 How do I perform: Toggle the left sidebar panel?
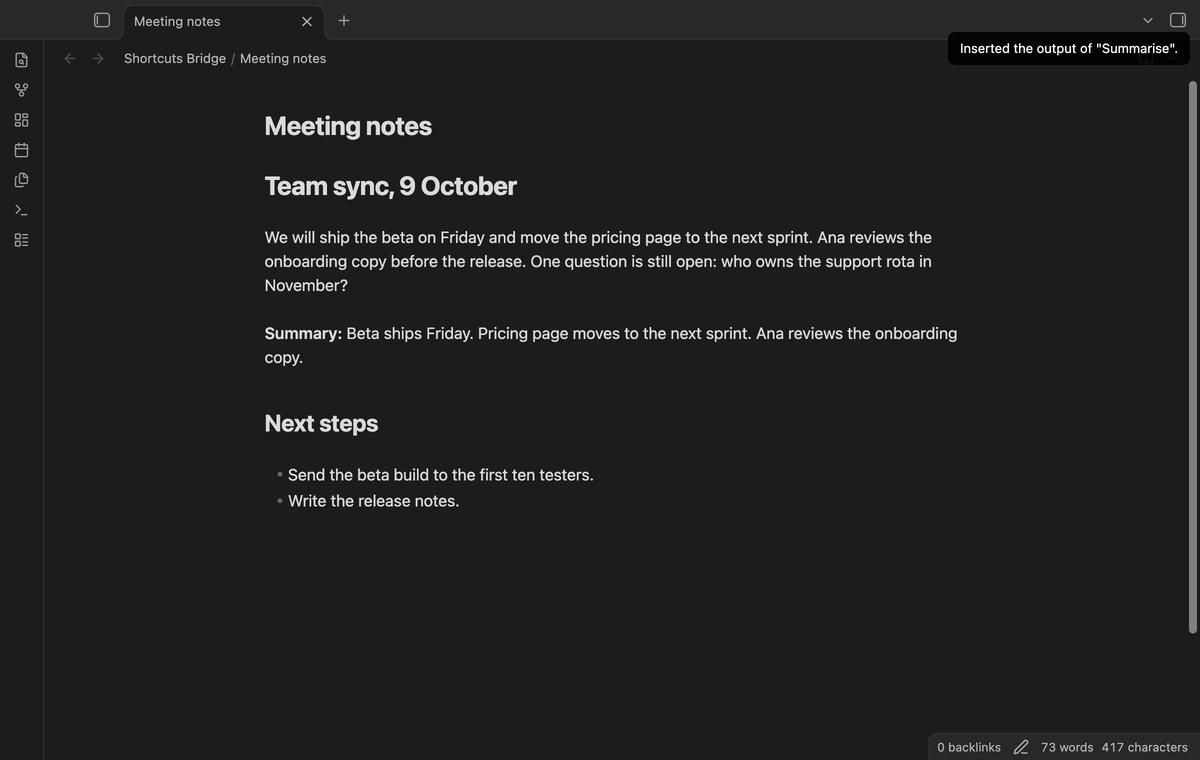pyautogui.click(x=101, y=20)
